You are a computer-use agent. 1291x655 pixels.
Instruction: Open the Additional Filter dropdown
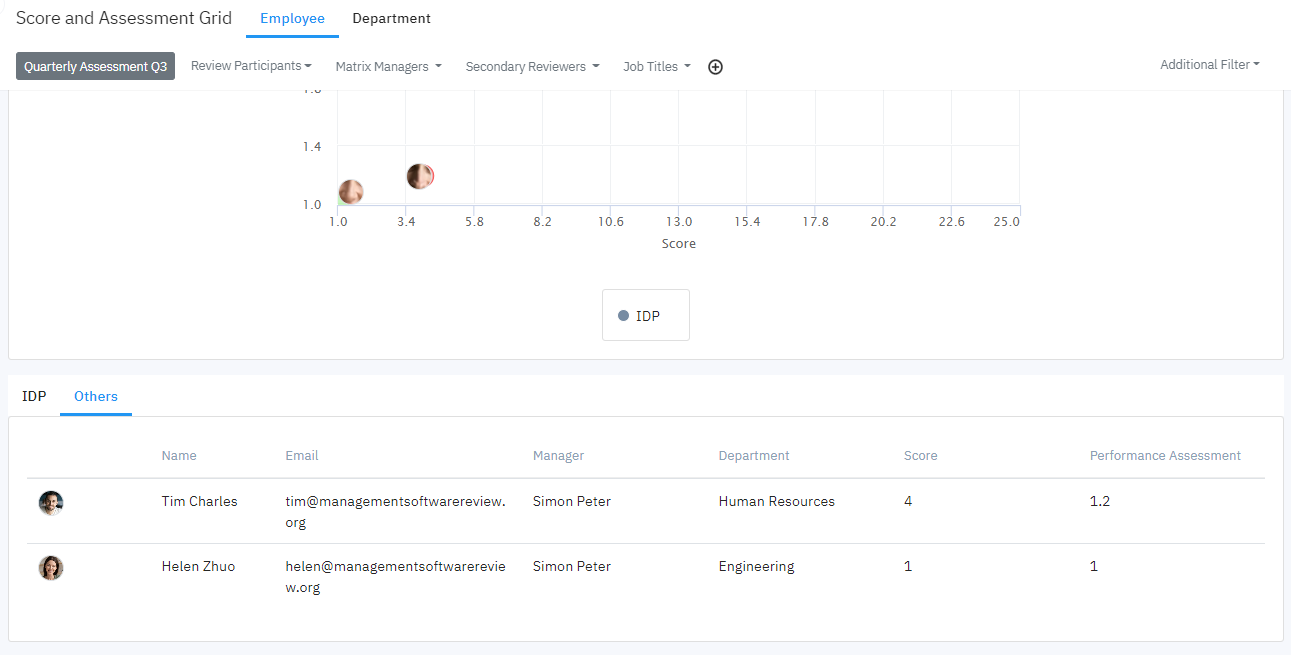[x=1209, y=65]
